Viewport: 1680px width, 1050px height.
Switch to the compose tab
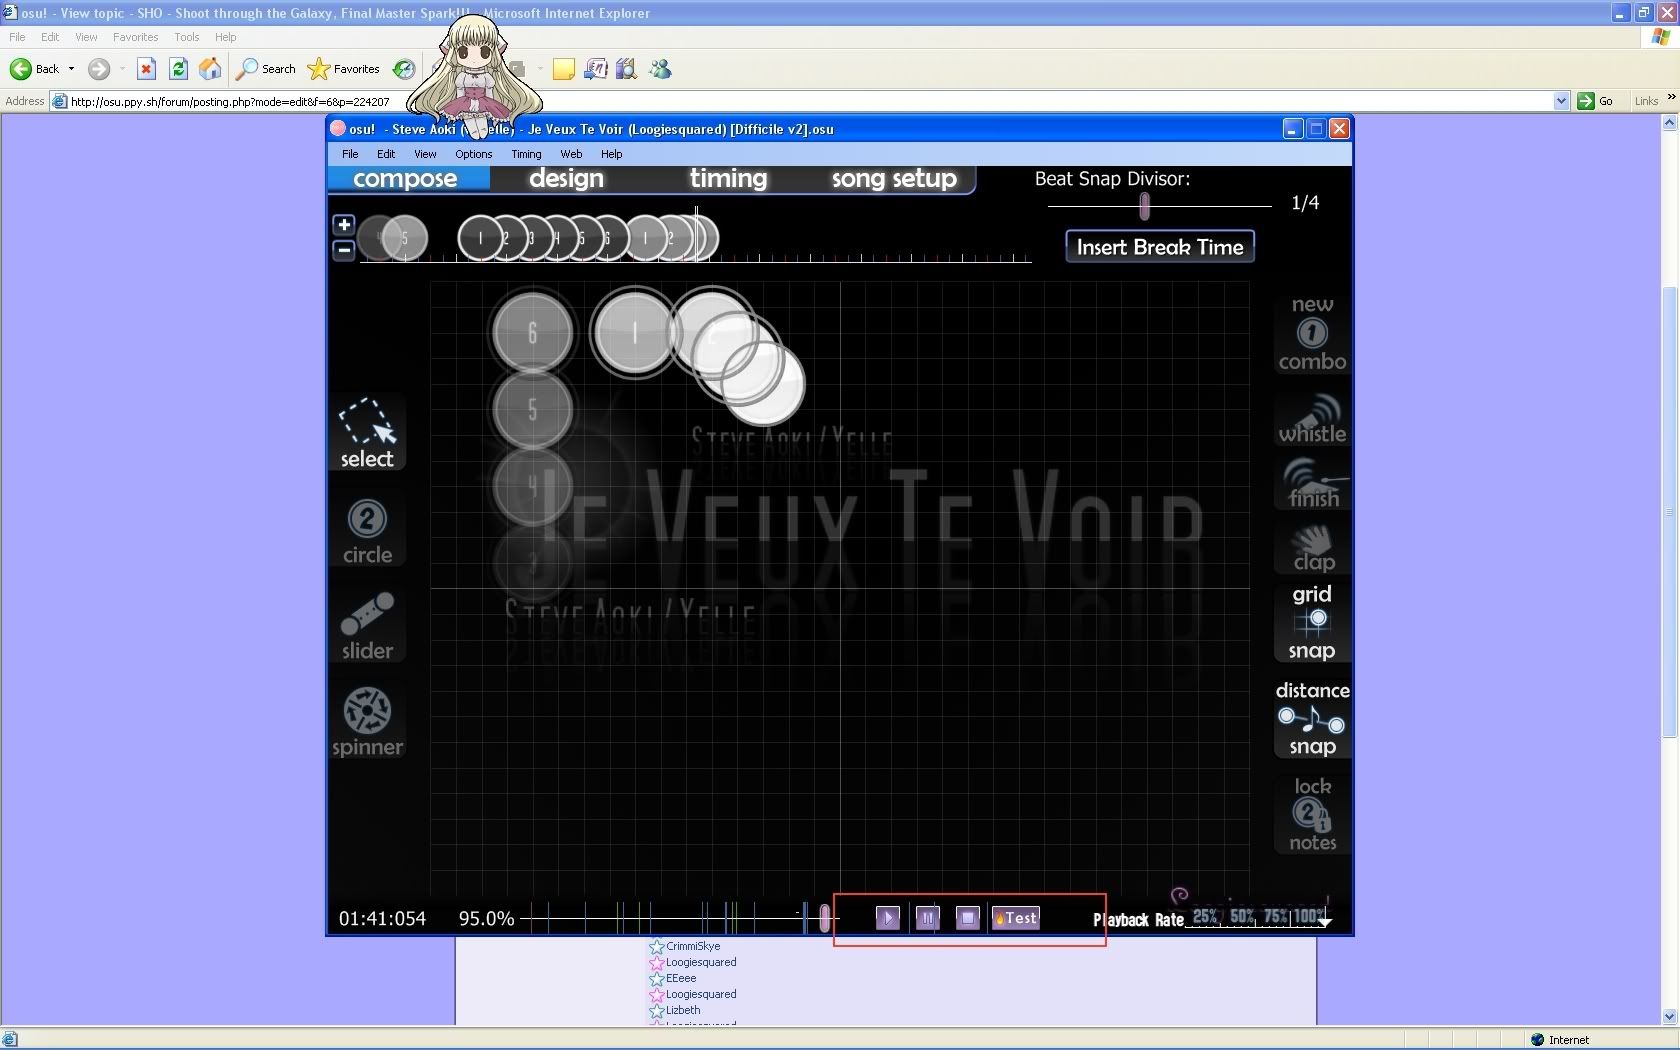click(x=405, y=178)
